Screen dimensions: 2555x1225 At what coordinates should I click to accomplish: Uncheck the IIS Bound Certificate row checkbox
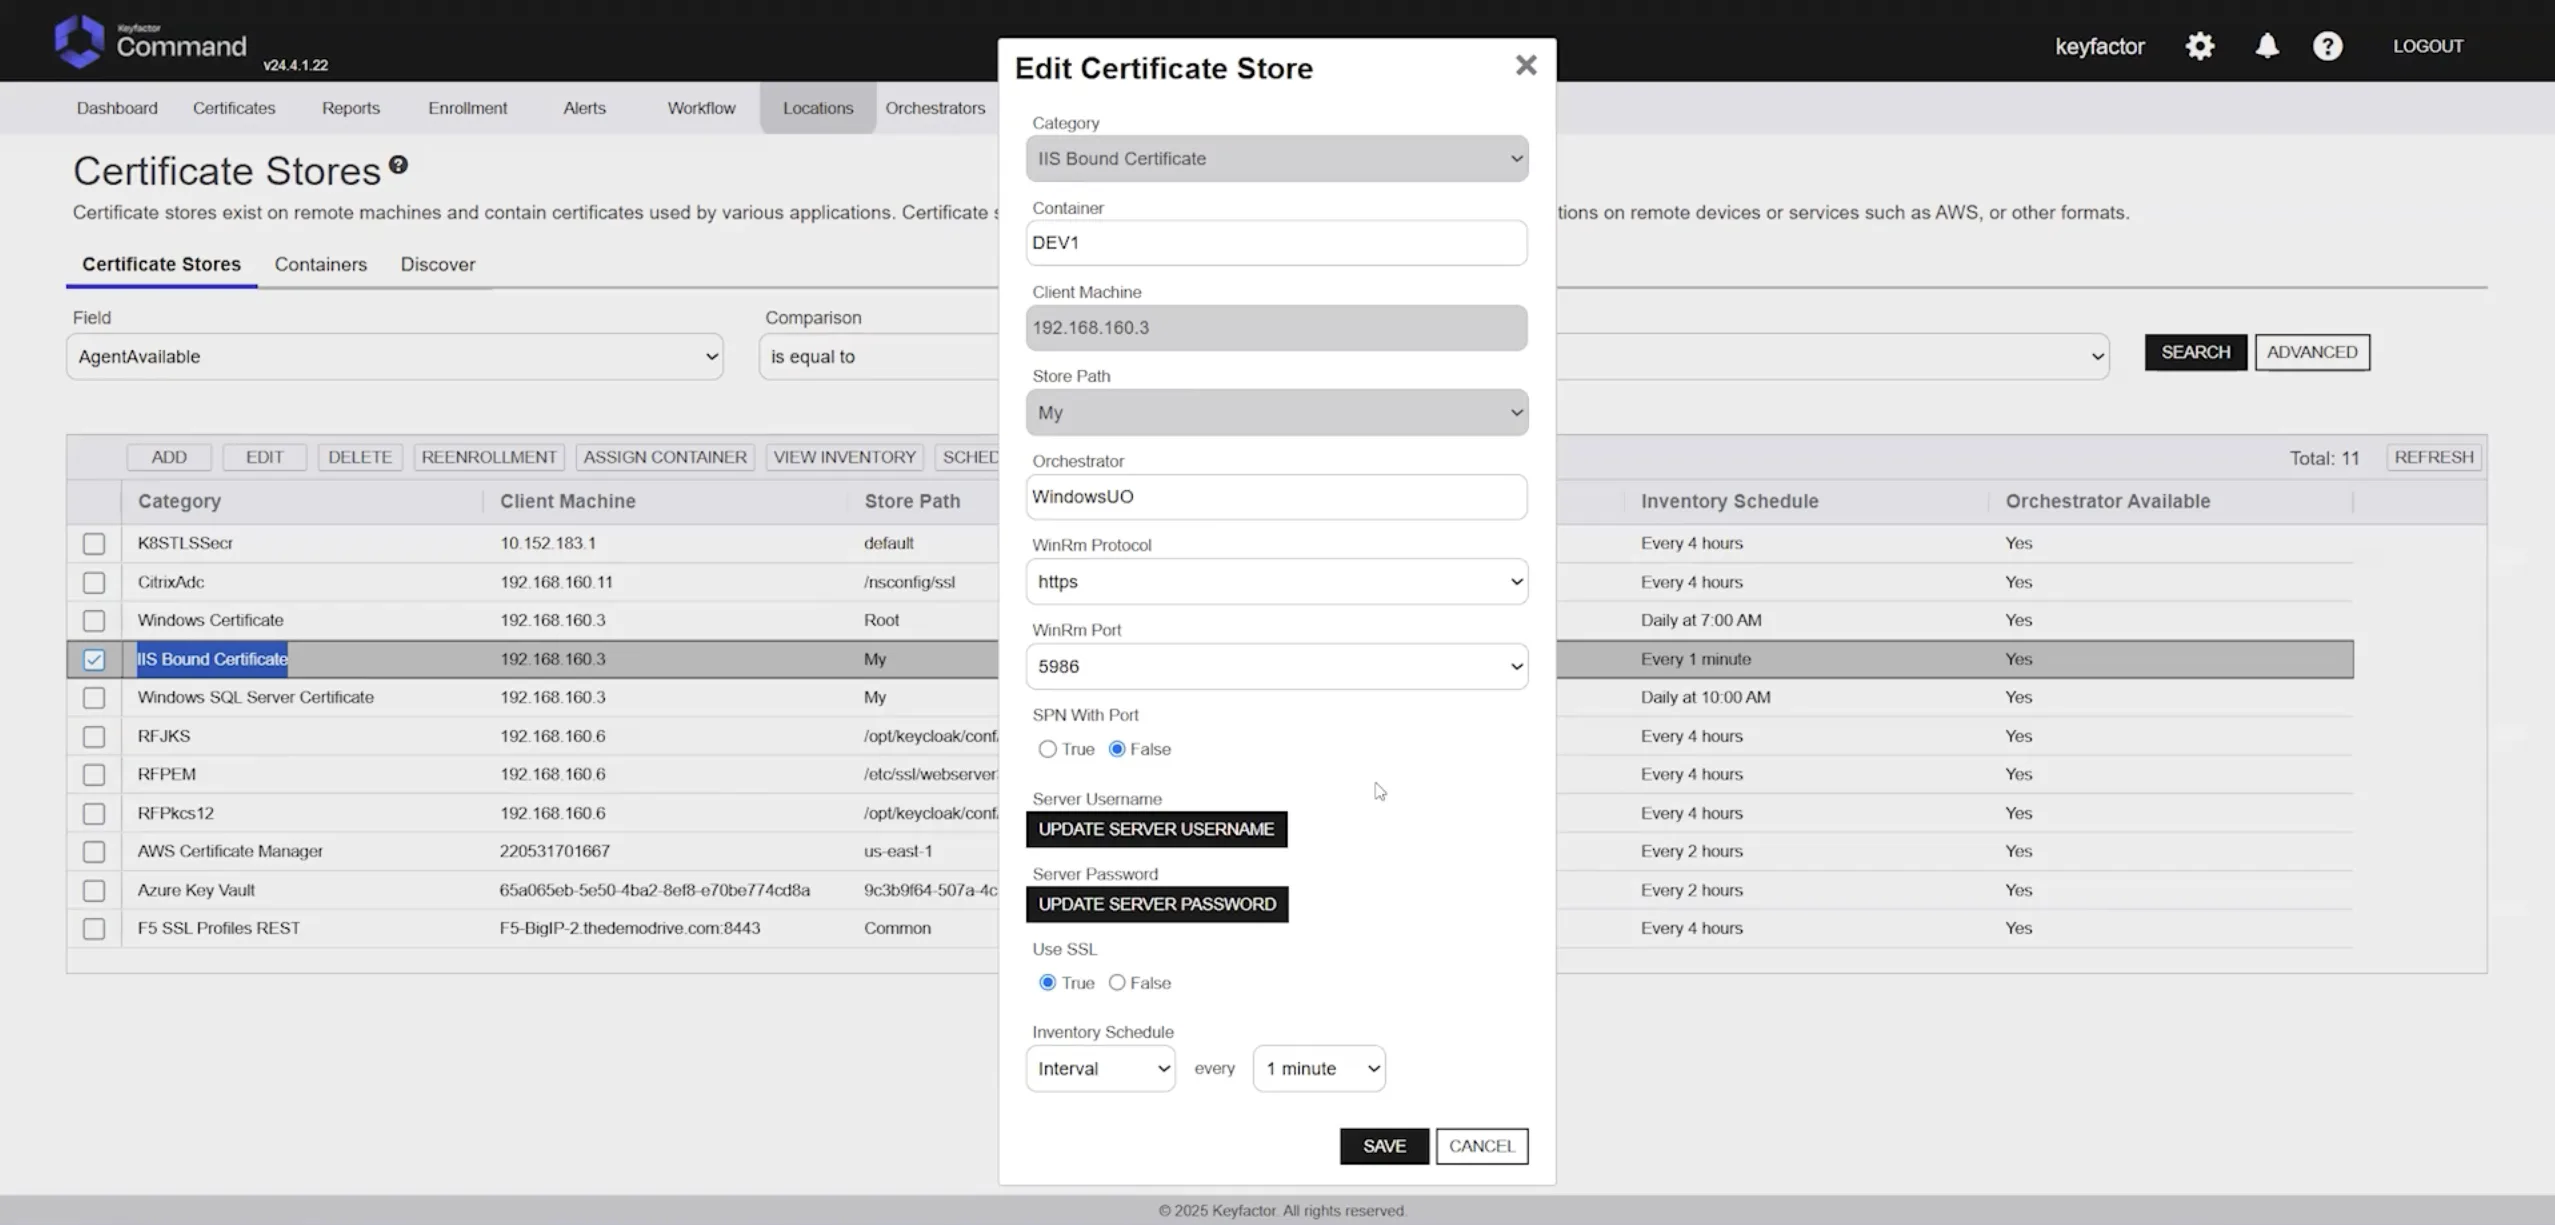click(94, 660)
